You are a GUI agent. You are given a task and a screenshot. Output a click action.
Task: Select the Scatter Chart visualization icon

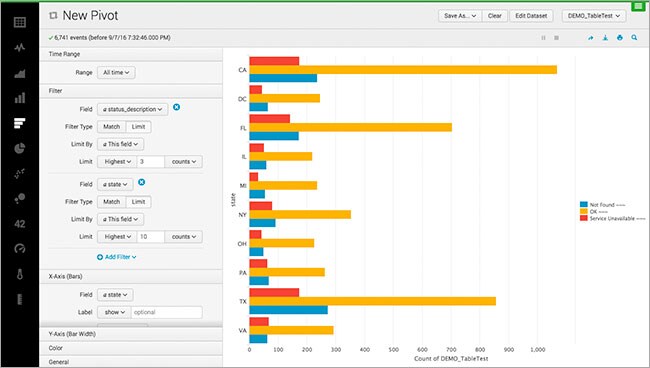pyautogui.click(x=19, y=173)
